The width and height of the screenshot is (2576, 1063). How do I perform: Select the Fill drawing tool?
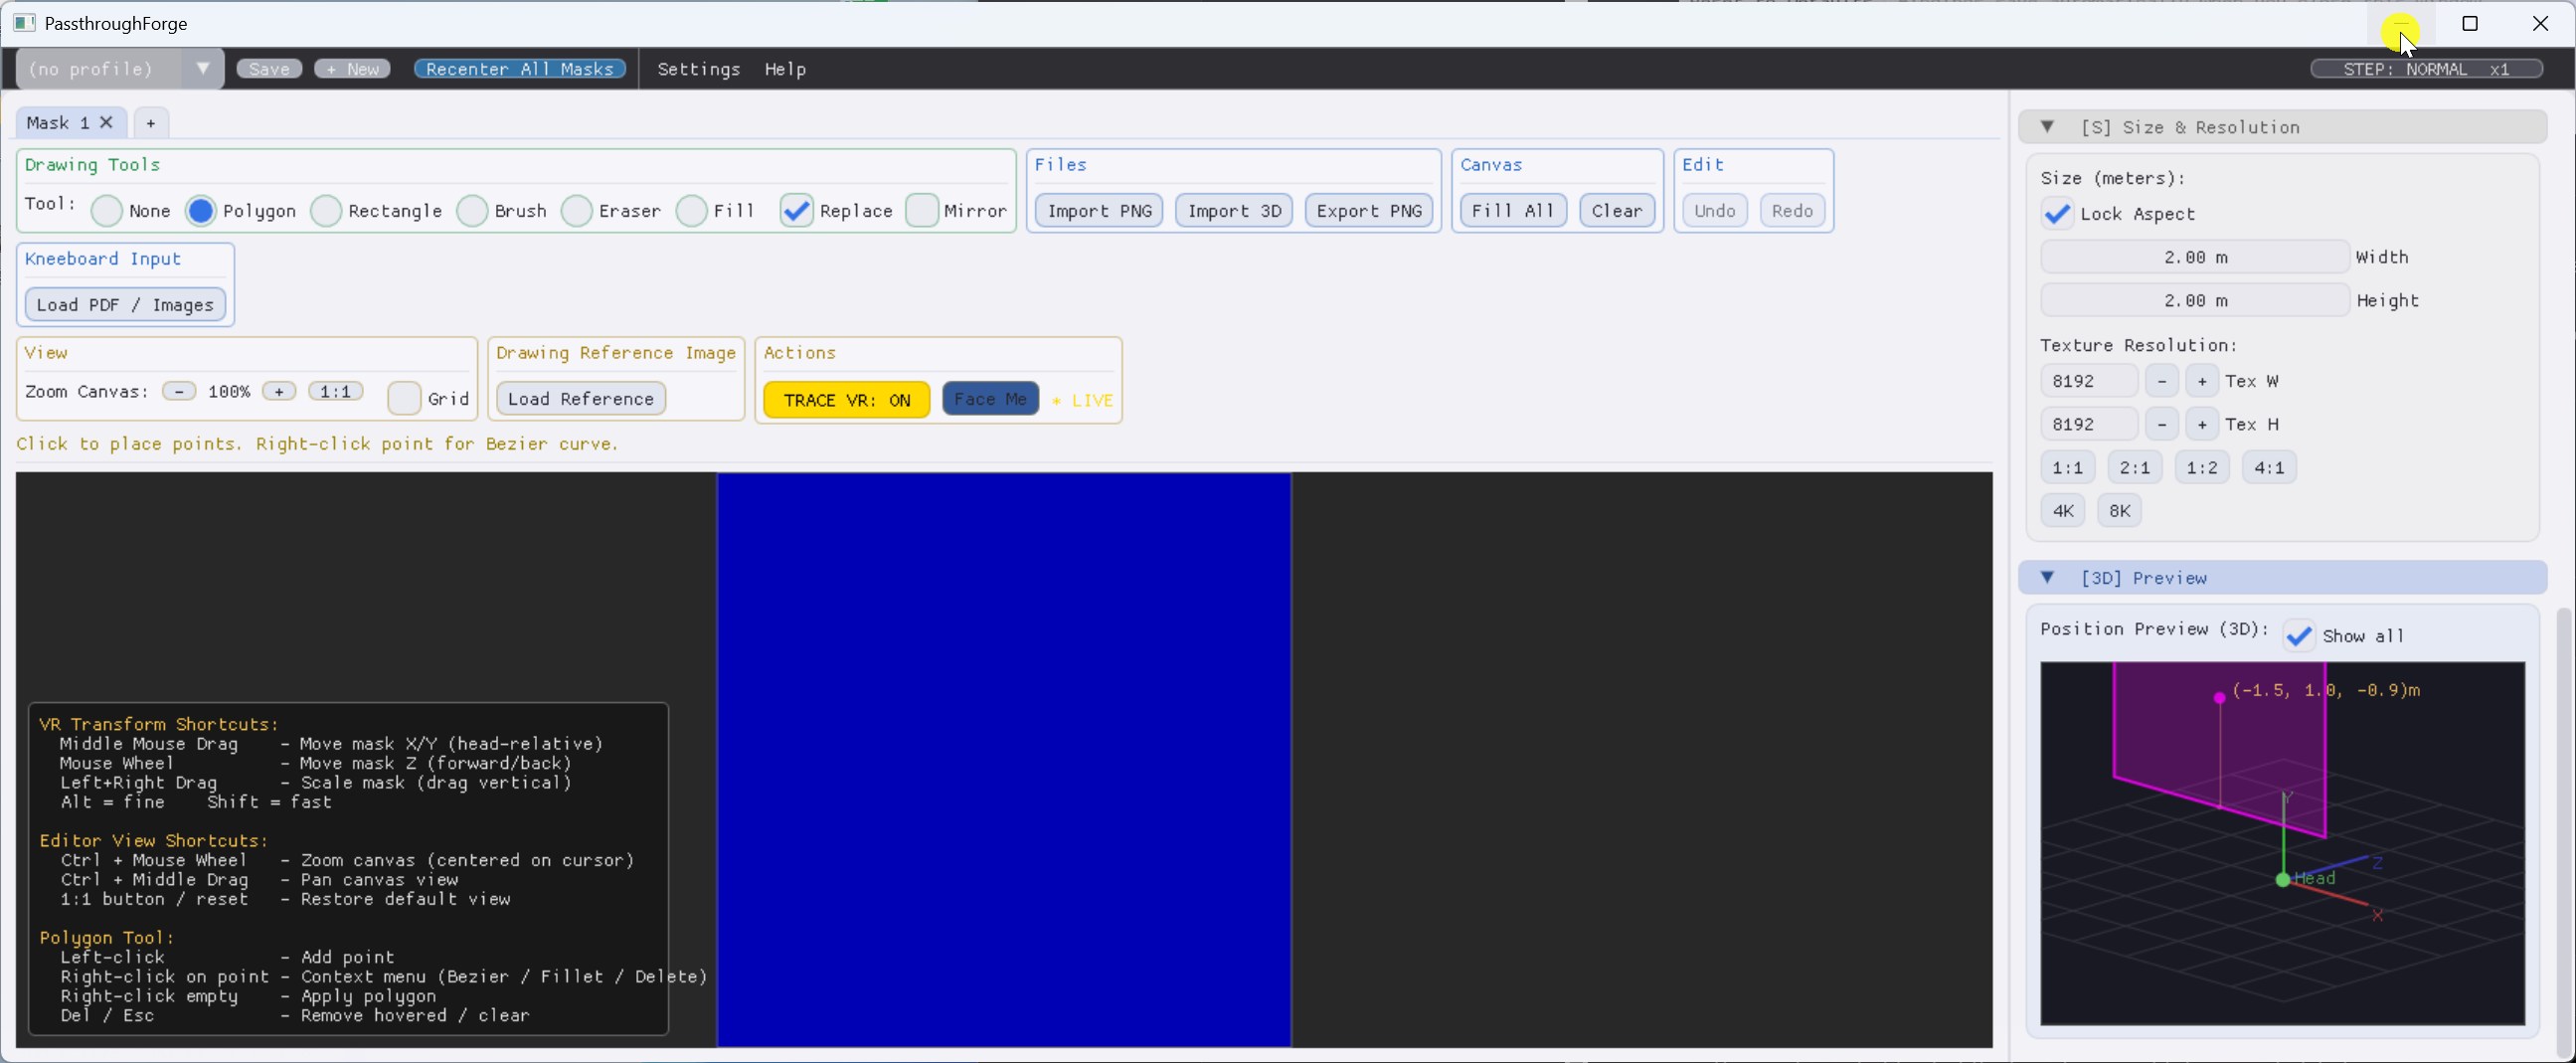coord(691,210)
